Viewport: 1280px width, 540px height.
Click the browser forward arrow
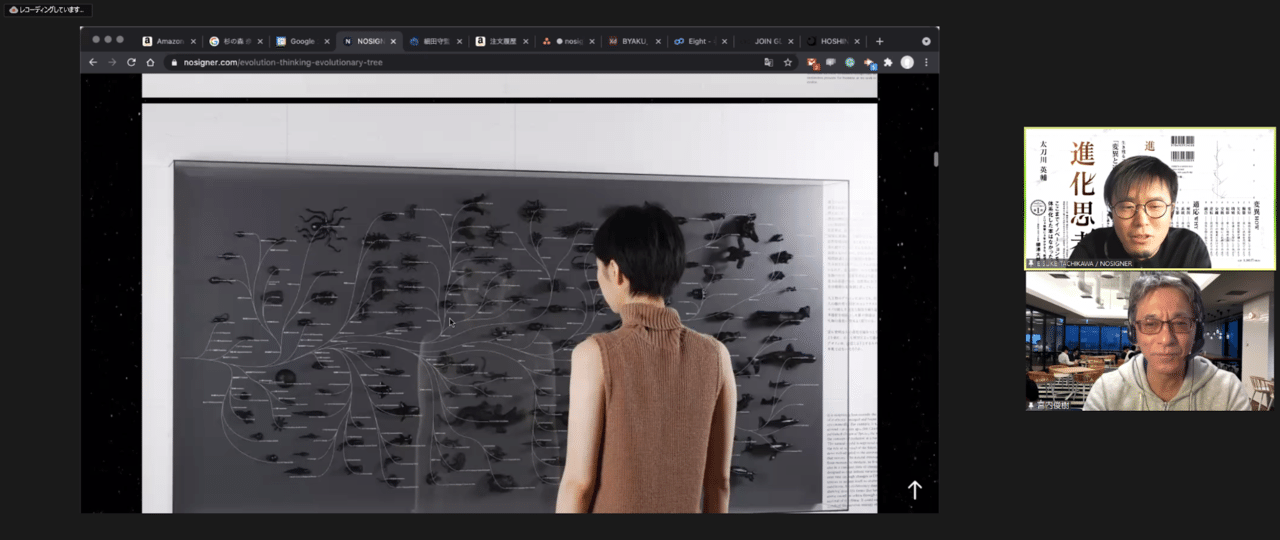[112, 62]
